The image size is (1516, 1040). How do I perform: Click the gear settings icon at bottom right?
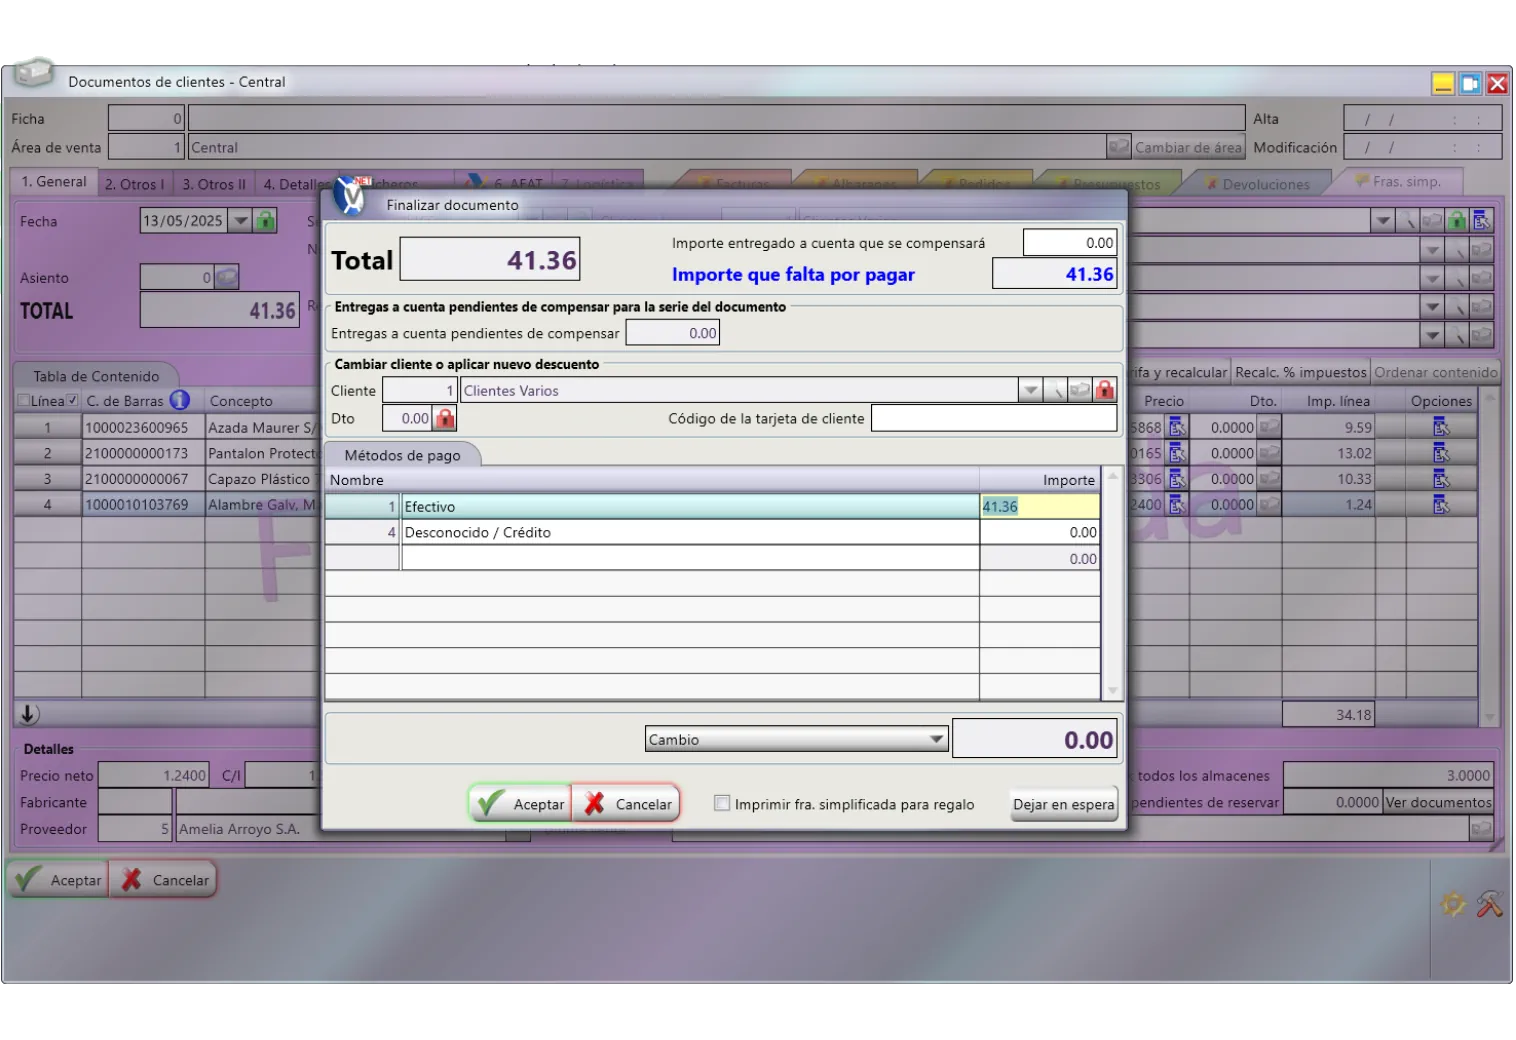pyautogui.click(x=1452, y=904)
